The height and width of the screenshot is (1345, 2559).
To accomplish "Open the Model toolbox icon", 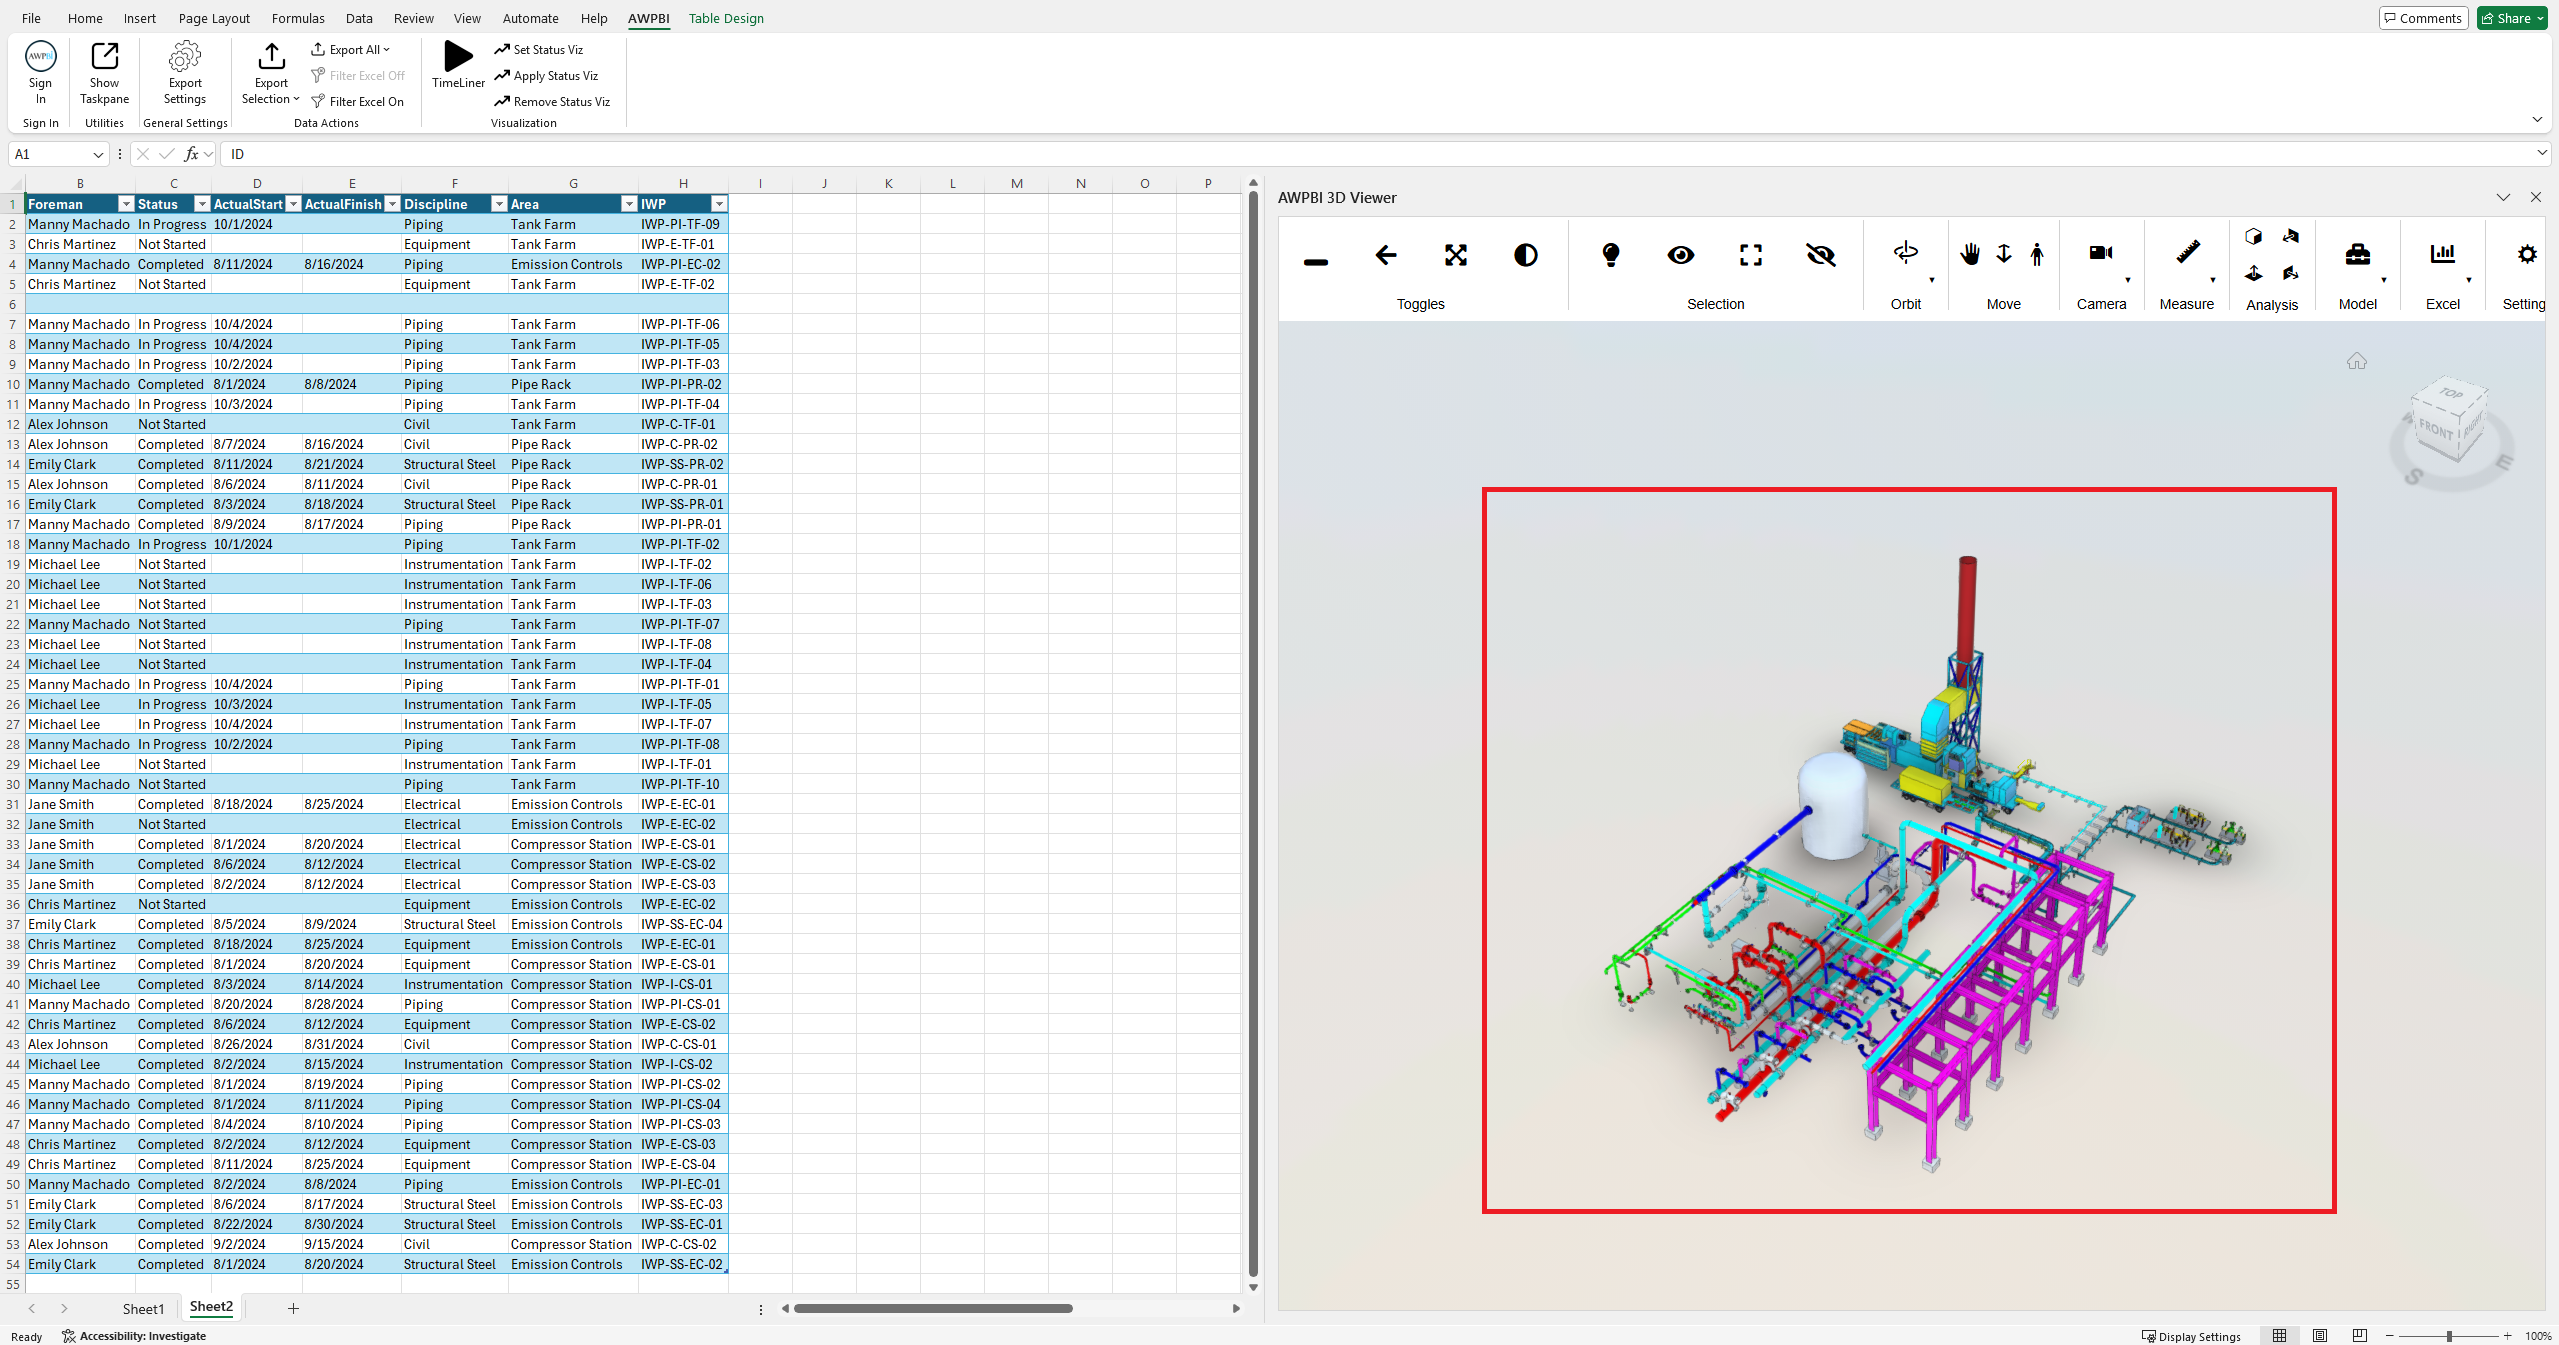I will tap(2358, 254).
